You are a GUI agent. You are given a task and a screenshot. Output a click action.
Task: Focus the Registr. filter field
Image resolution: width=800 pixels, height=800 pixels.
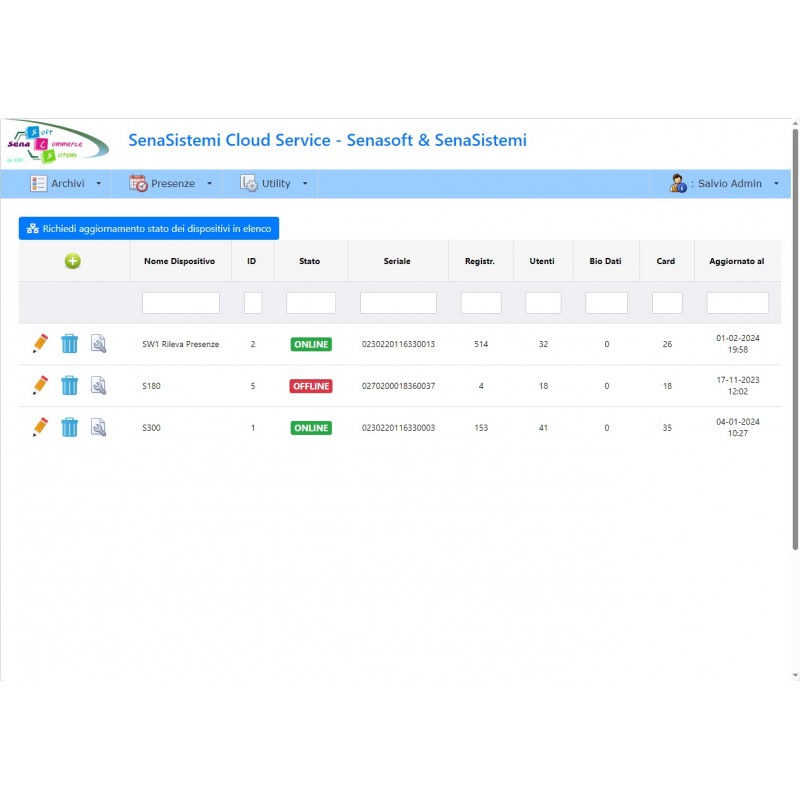[481, 303]
